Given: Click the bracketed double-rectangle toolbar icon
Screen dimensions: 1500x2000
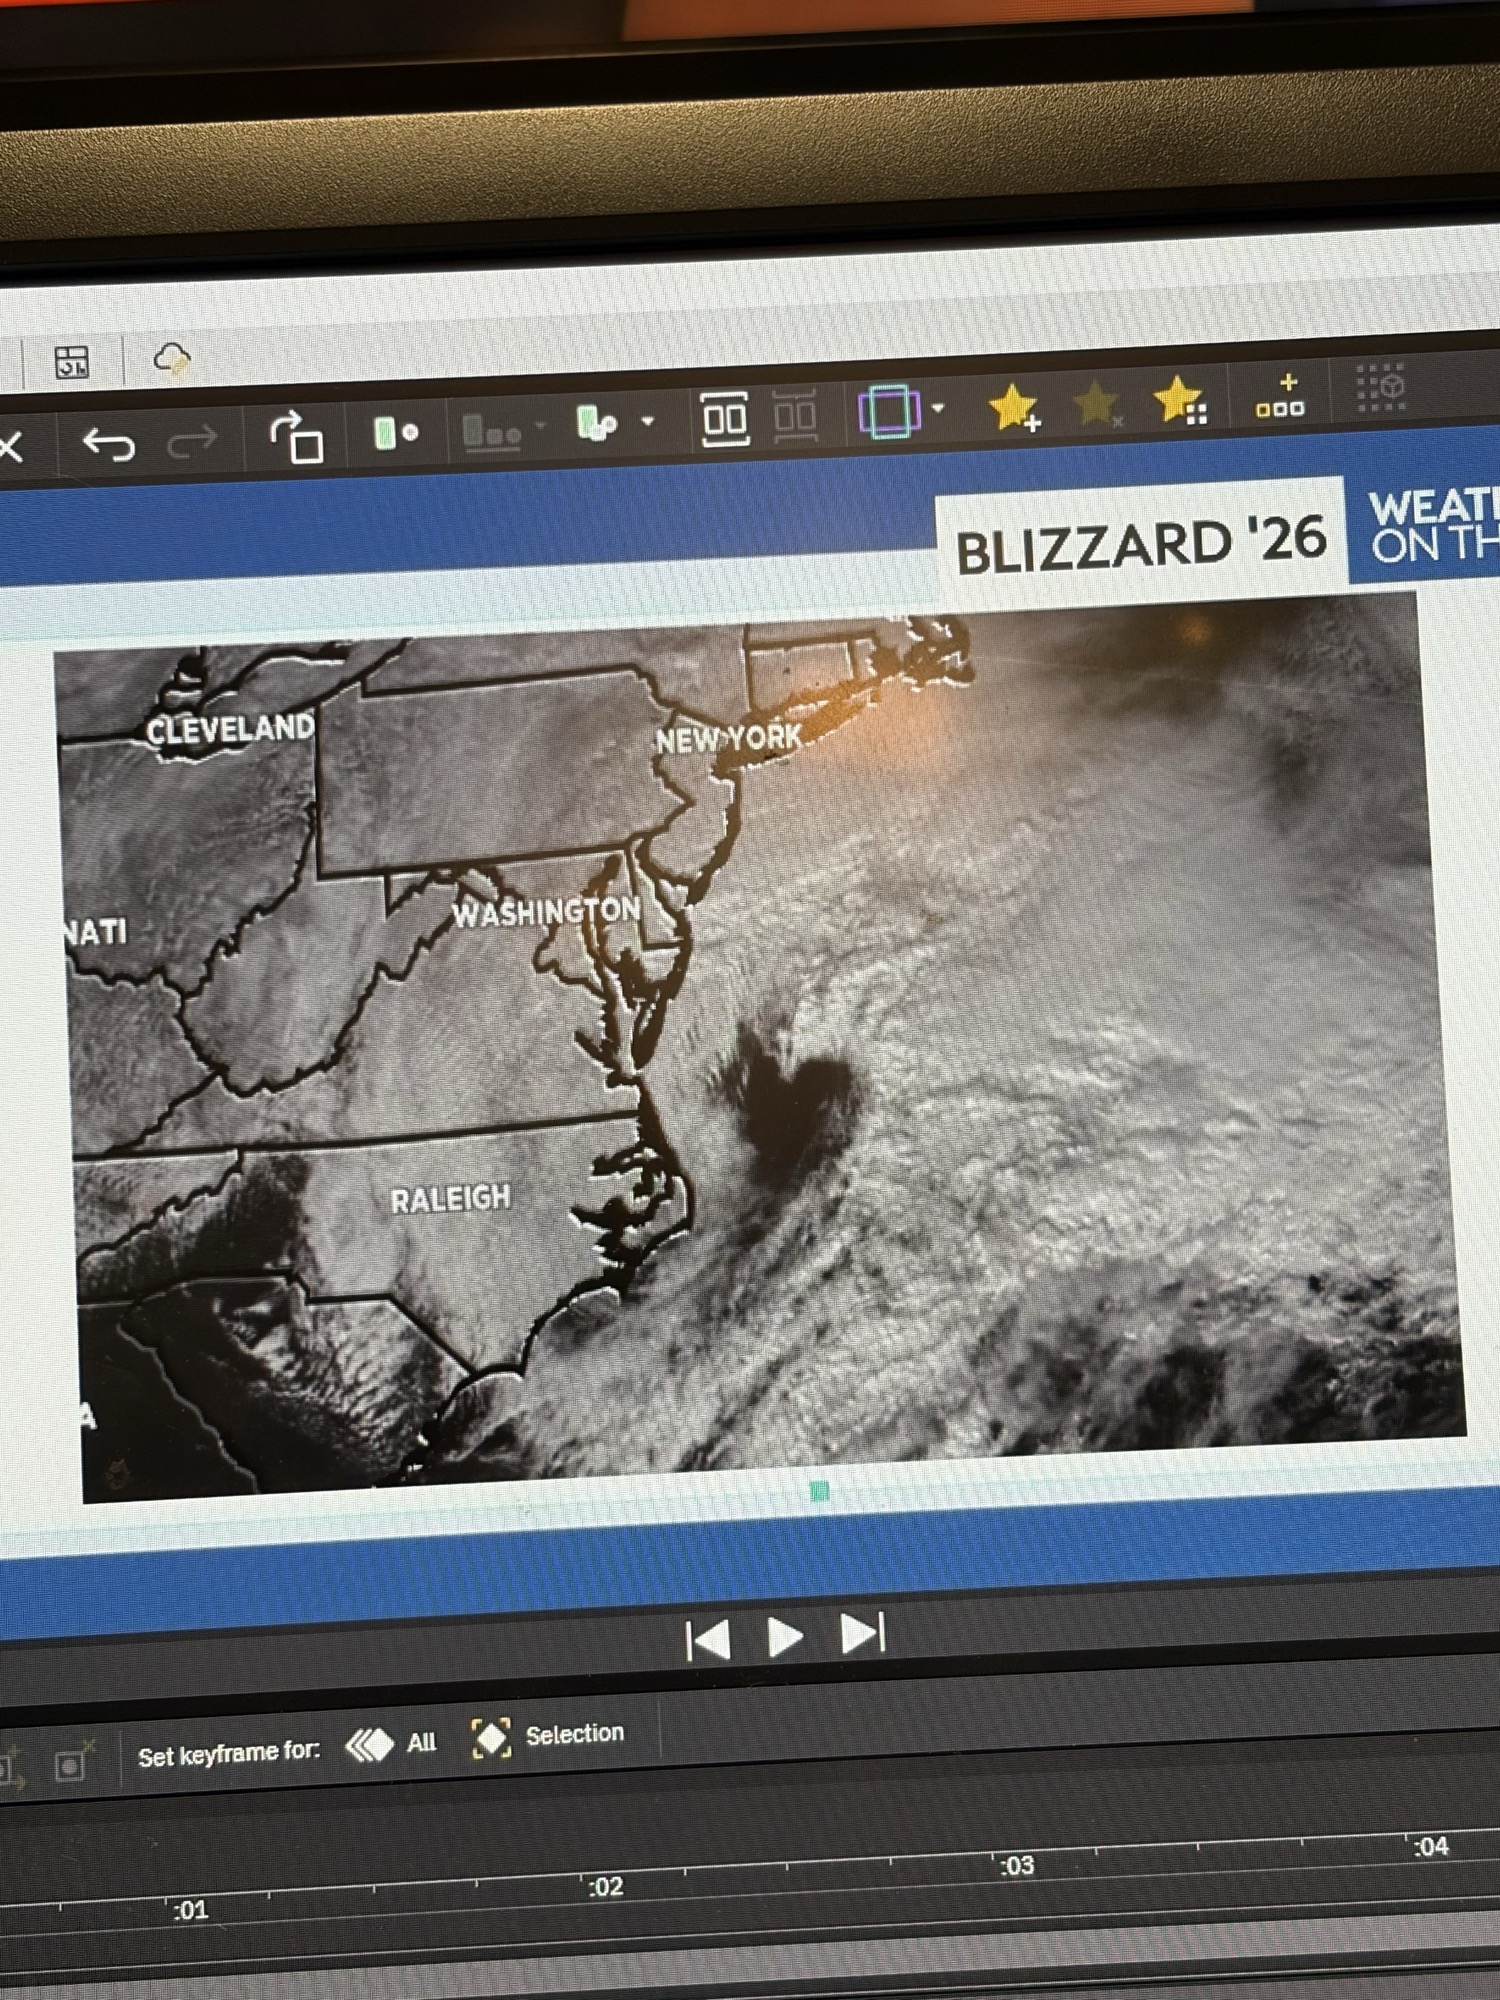Looking at the screenshot, I should pyautogui.click(x=725, y=419).
